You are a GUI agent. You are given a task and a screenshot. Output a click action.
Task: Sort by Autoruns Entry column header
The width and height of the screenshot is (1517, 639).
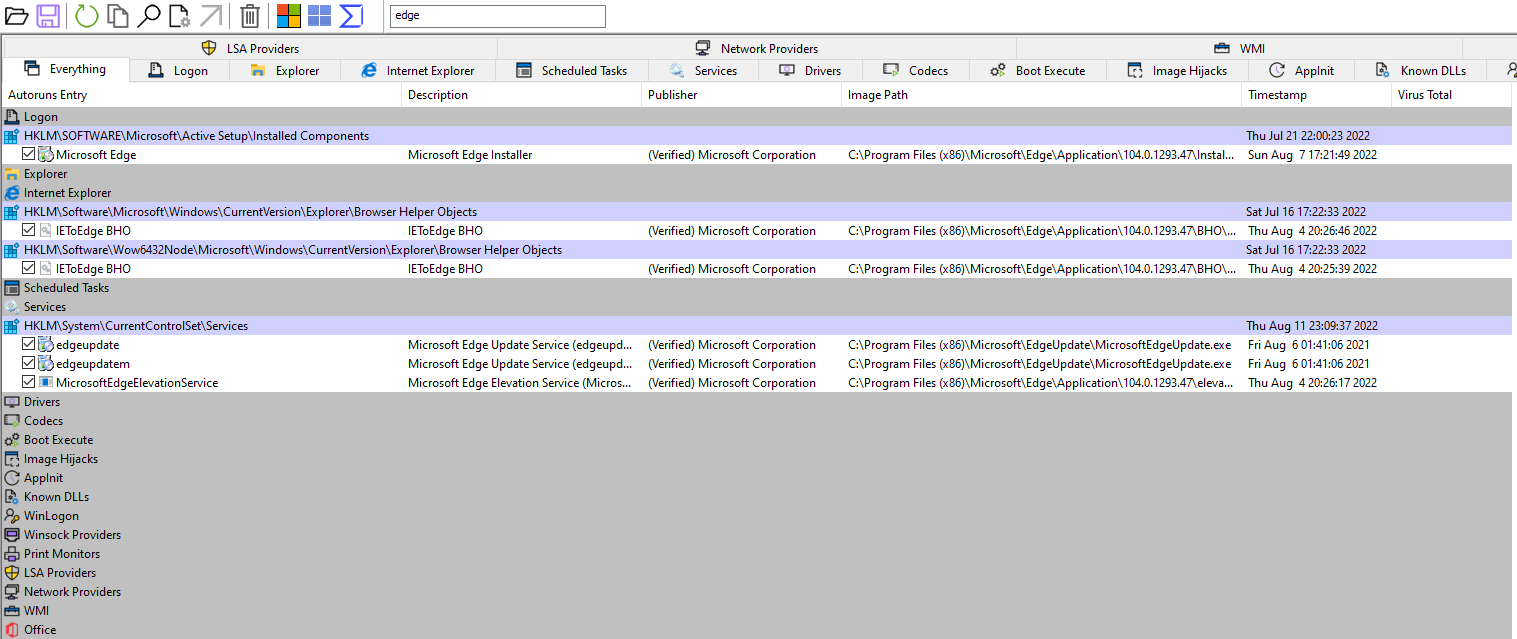pyautogui.click(x=202, y=95)
